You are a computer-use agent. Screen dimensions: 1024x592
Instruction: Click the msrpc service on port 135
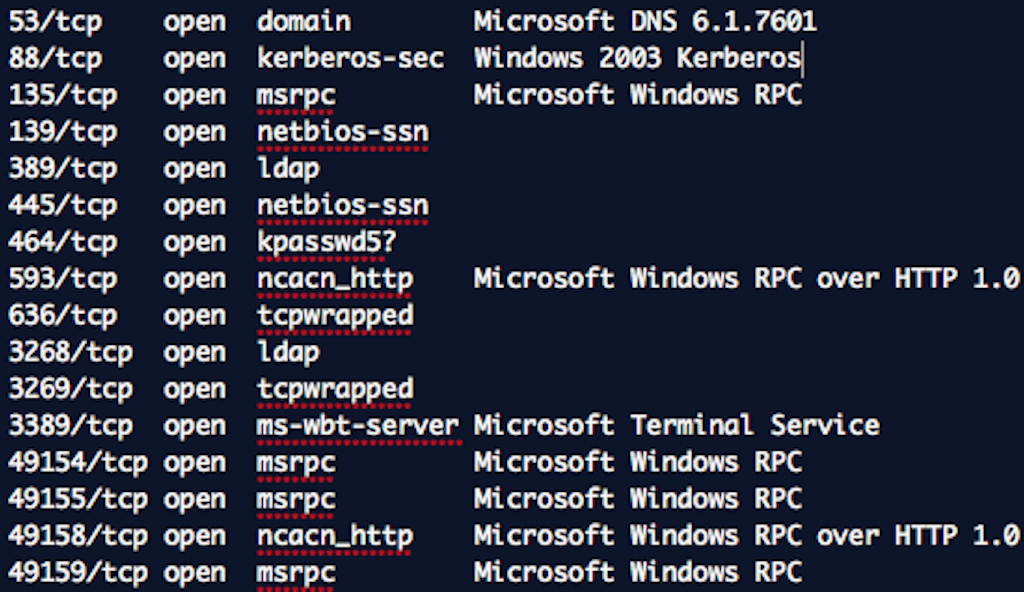(296, 95)
